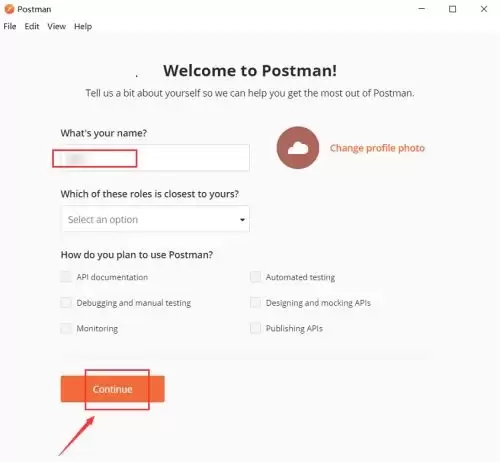The image size is (500, 462).
Task: Focus the What's your name input field
Action: pyautogui.click(x=155, y=158)
